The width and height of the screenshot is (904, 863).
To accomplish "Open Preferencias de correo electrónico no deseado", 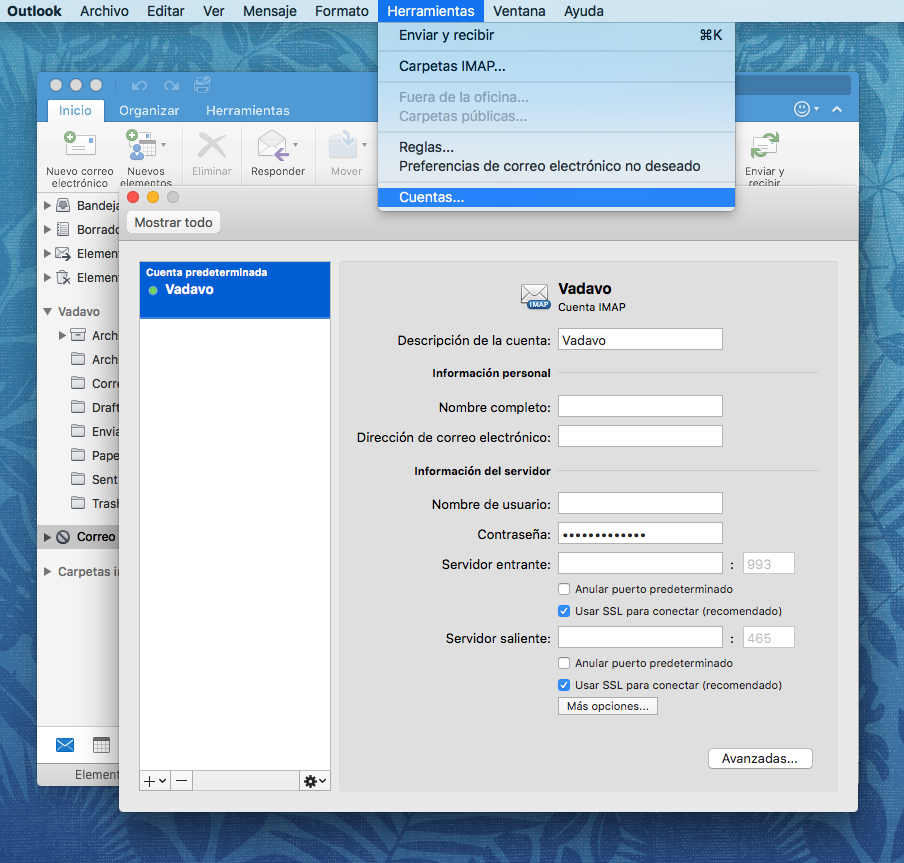I will (556, 166).
